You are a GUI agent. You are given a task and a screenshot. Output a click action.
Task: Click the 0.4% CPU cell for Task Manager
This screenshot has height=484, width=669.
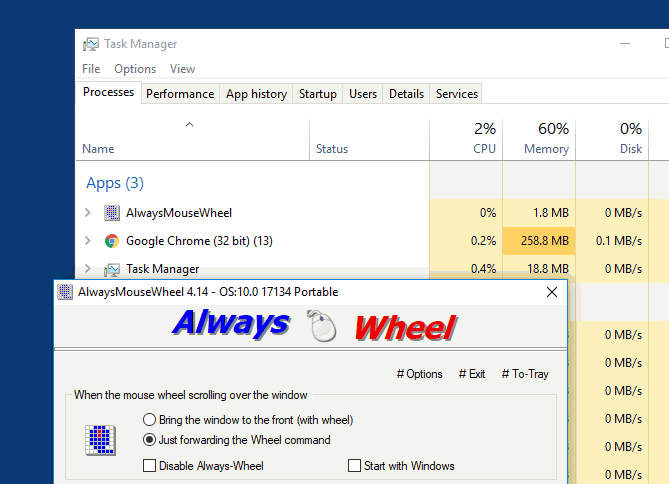pos(466,268)
